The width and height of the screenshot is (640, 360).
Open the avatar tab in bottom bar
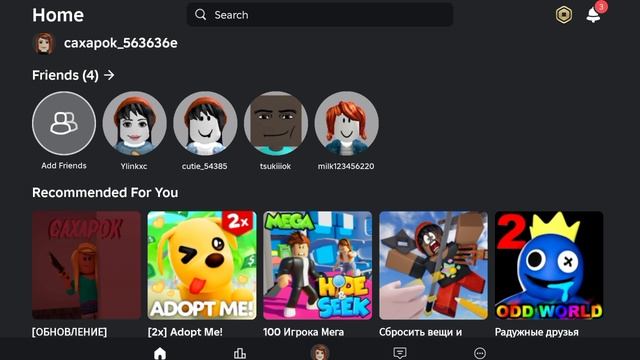point(320,352)
